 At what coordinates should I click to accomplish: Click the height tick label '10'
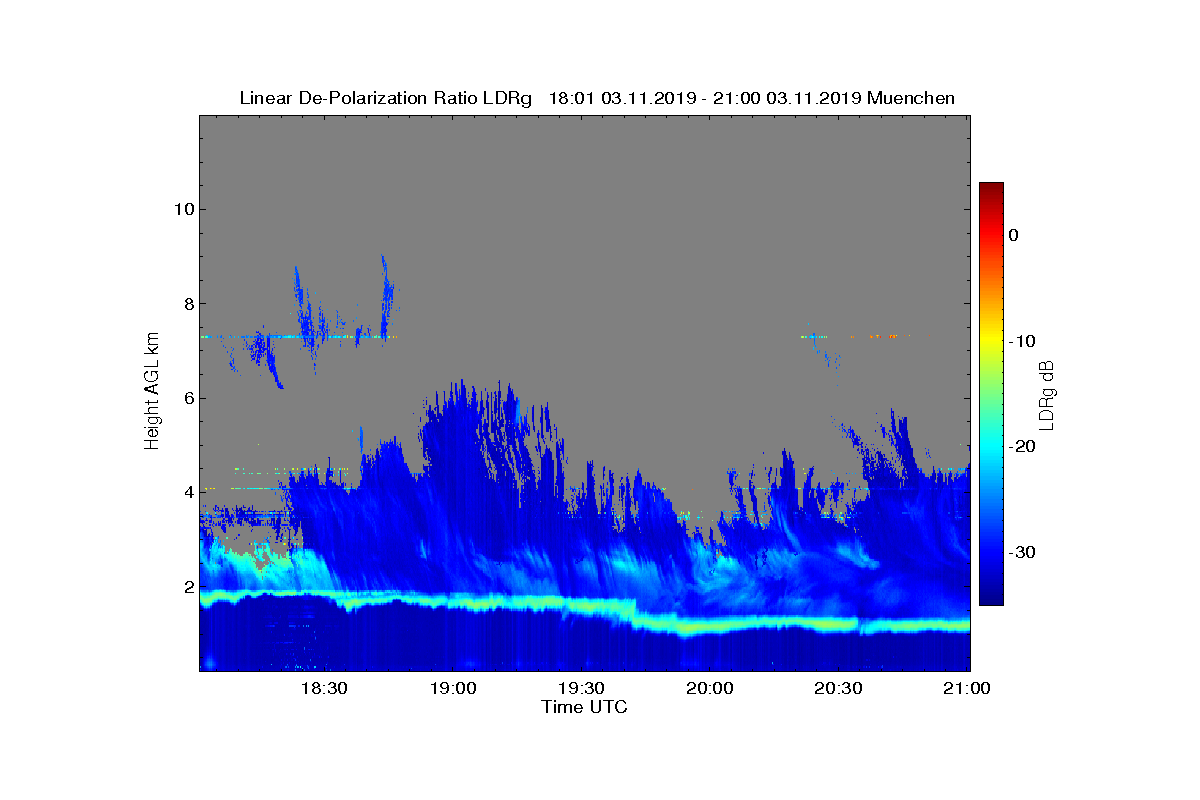point(183,209)
